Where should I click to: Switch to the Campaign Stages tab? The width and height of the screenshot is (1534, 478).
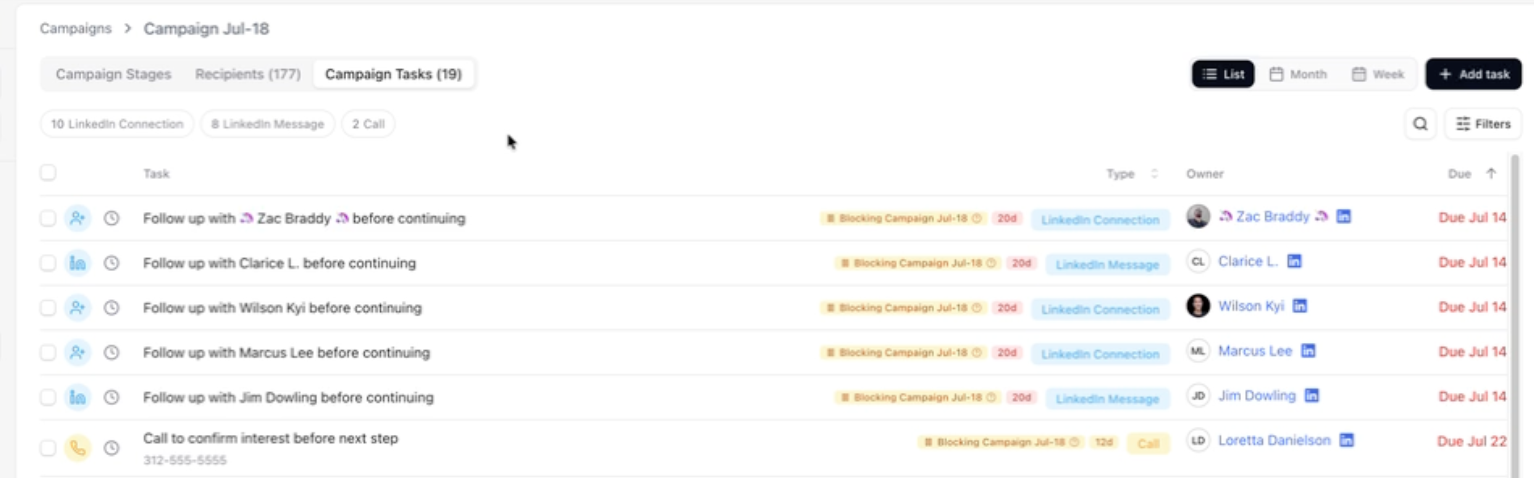click(113, 74)
